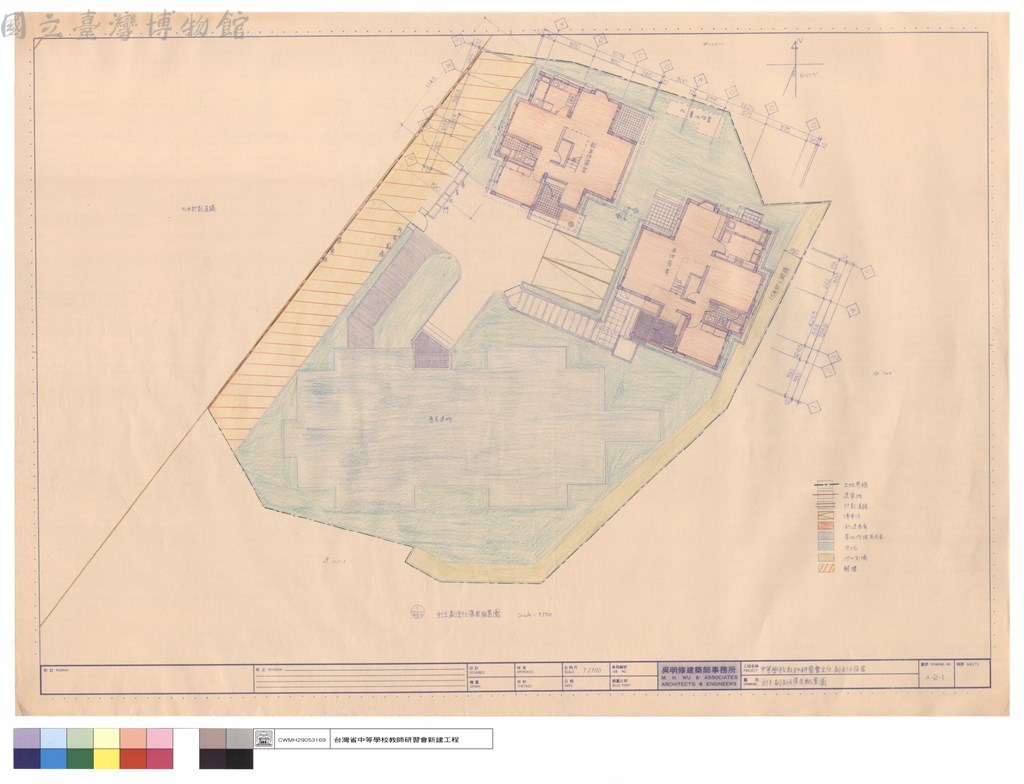Select the bright yellow color patch

pos(106,759)
